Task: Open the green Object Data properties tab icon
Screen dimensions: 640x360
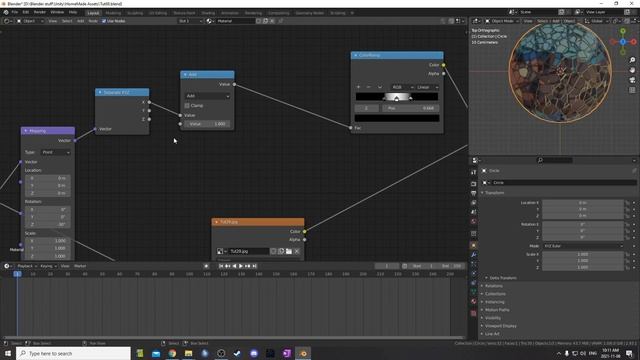Action: [x=473, y=292]
